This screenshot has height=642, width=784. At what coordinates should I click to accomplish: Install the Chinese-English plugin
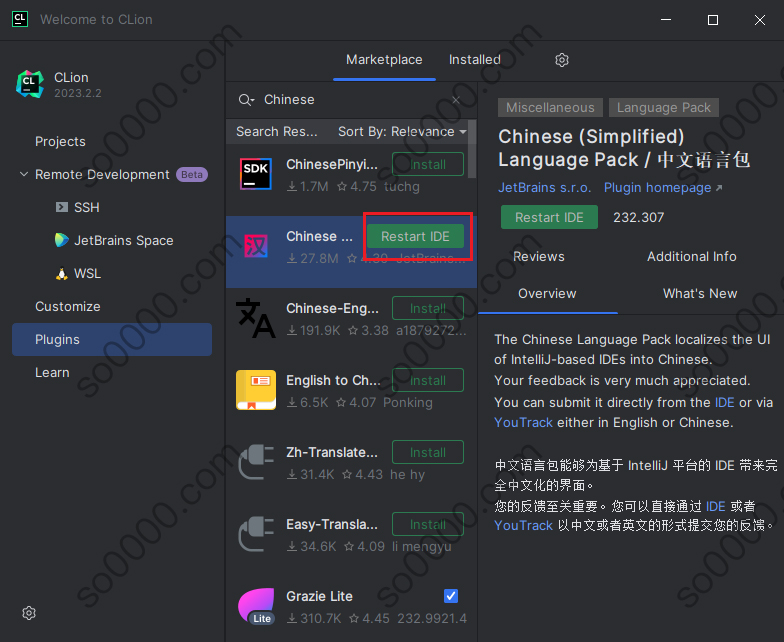pos(428,308)
